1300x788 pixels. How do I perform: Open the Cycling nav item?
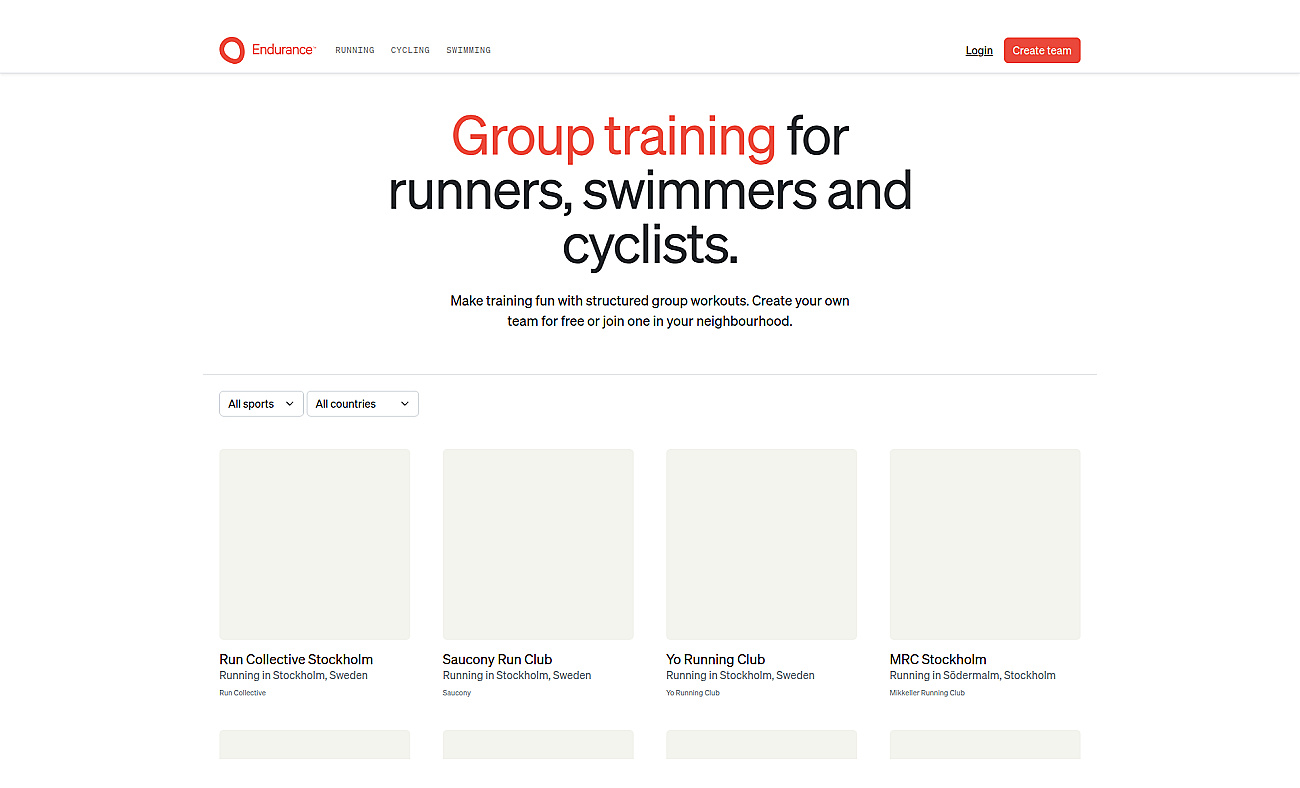pos(410,50)
